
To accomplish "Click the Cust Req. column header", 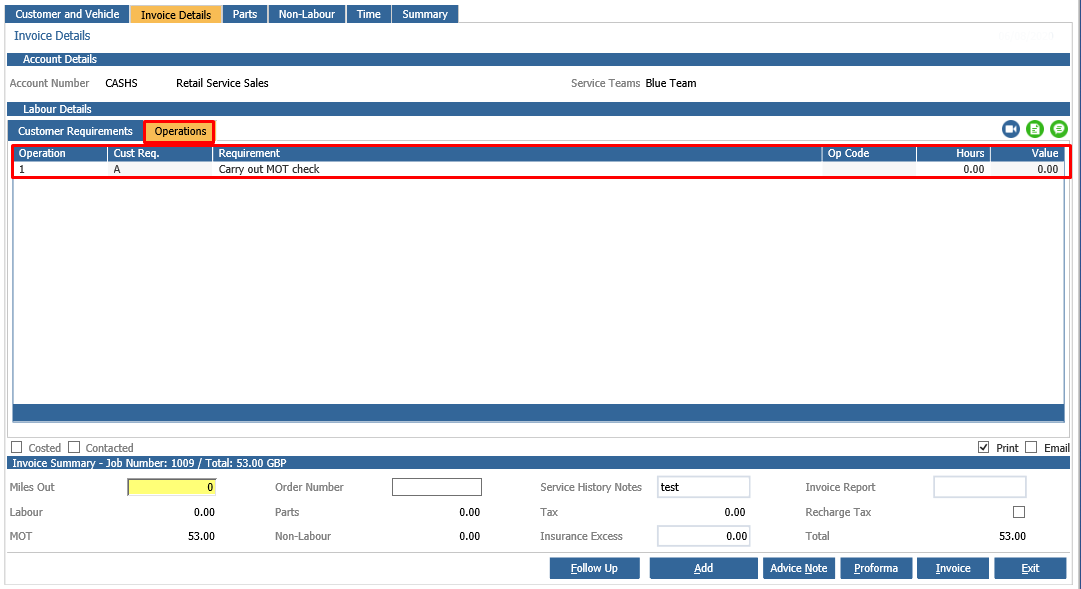I will click(x=160, y=153).
